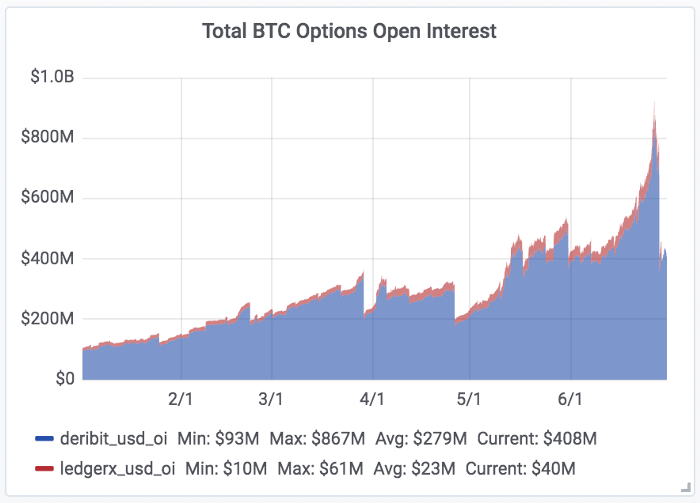
Task: Click the 4/1 x-axis date label
Action: (x=372, y=400)
